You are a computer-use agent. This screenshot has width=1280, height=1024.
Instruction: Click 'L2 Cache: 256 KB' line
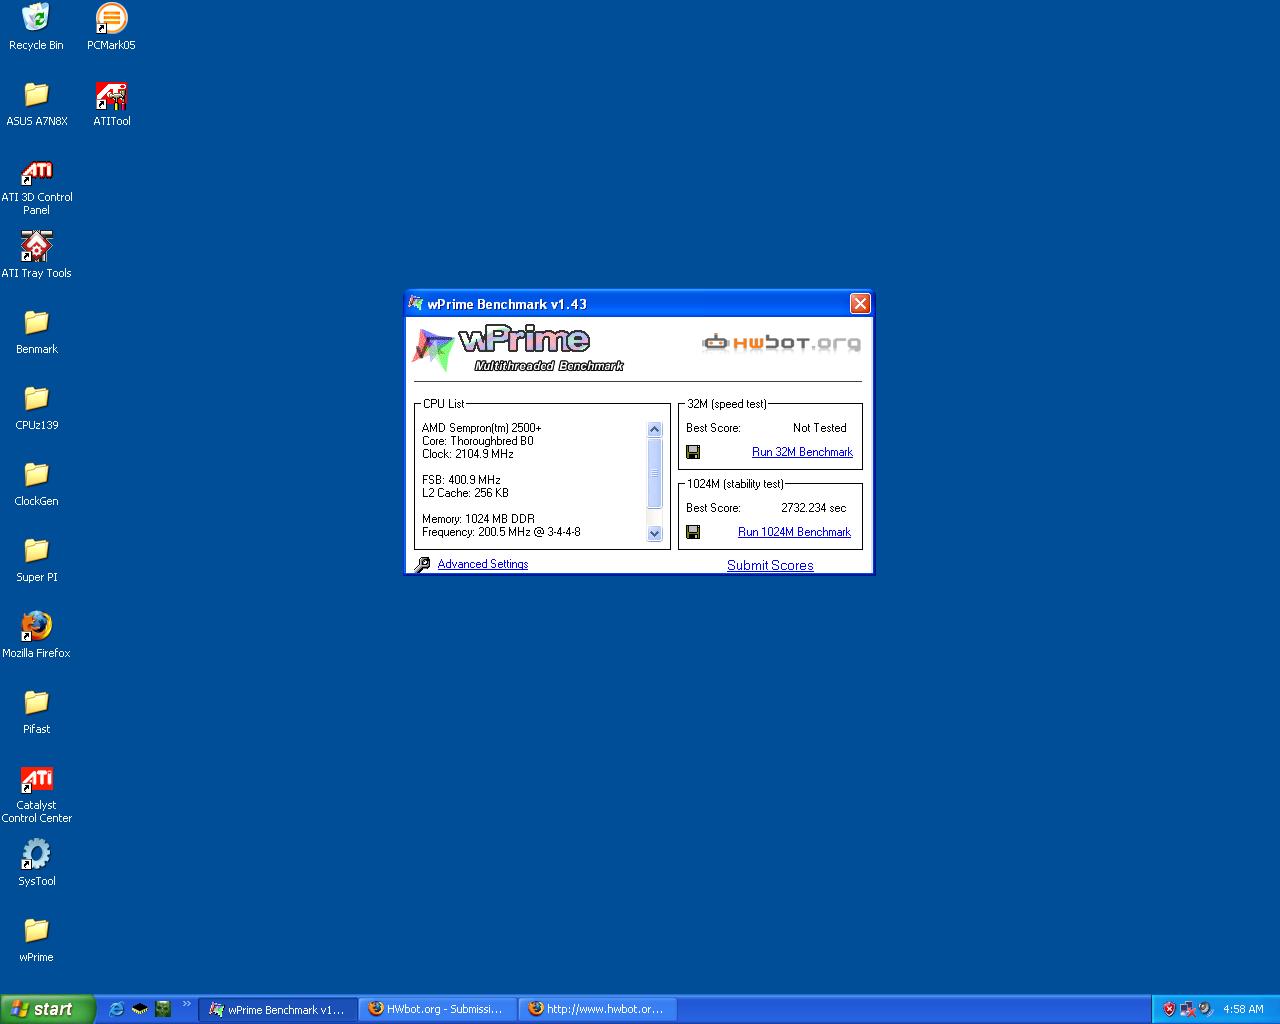click(x=465, y=493)
